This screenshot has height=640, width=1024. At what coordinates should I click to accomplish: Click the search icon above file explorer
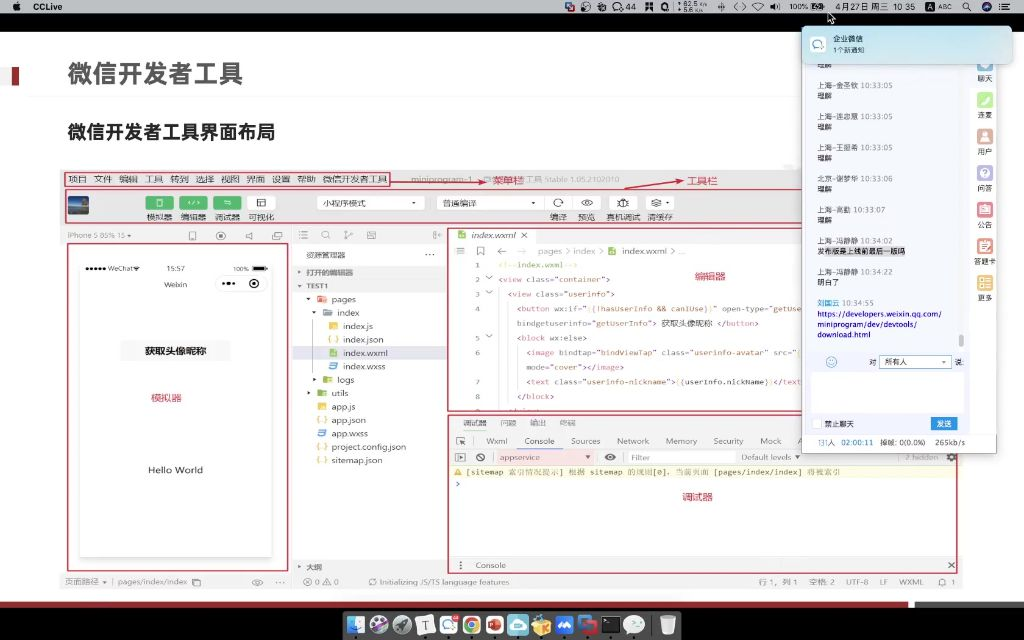[325, 235]
